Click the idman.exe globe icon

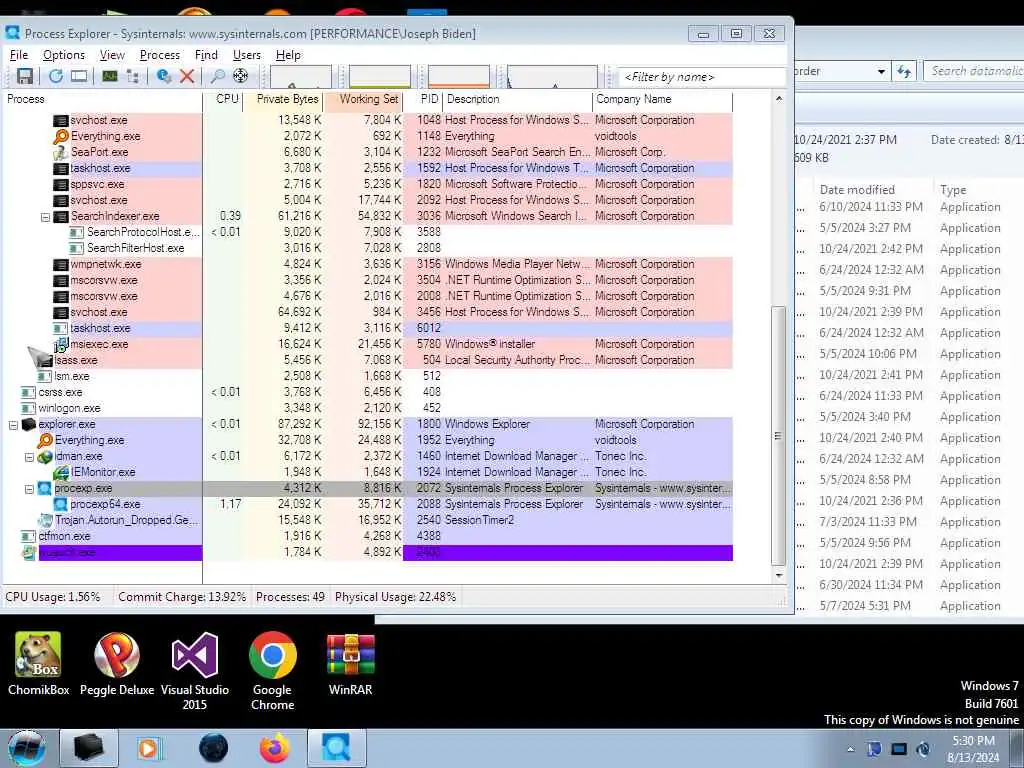[x=45, y=456]
